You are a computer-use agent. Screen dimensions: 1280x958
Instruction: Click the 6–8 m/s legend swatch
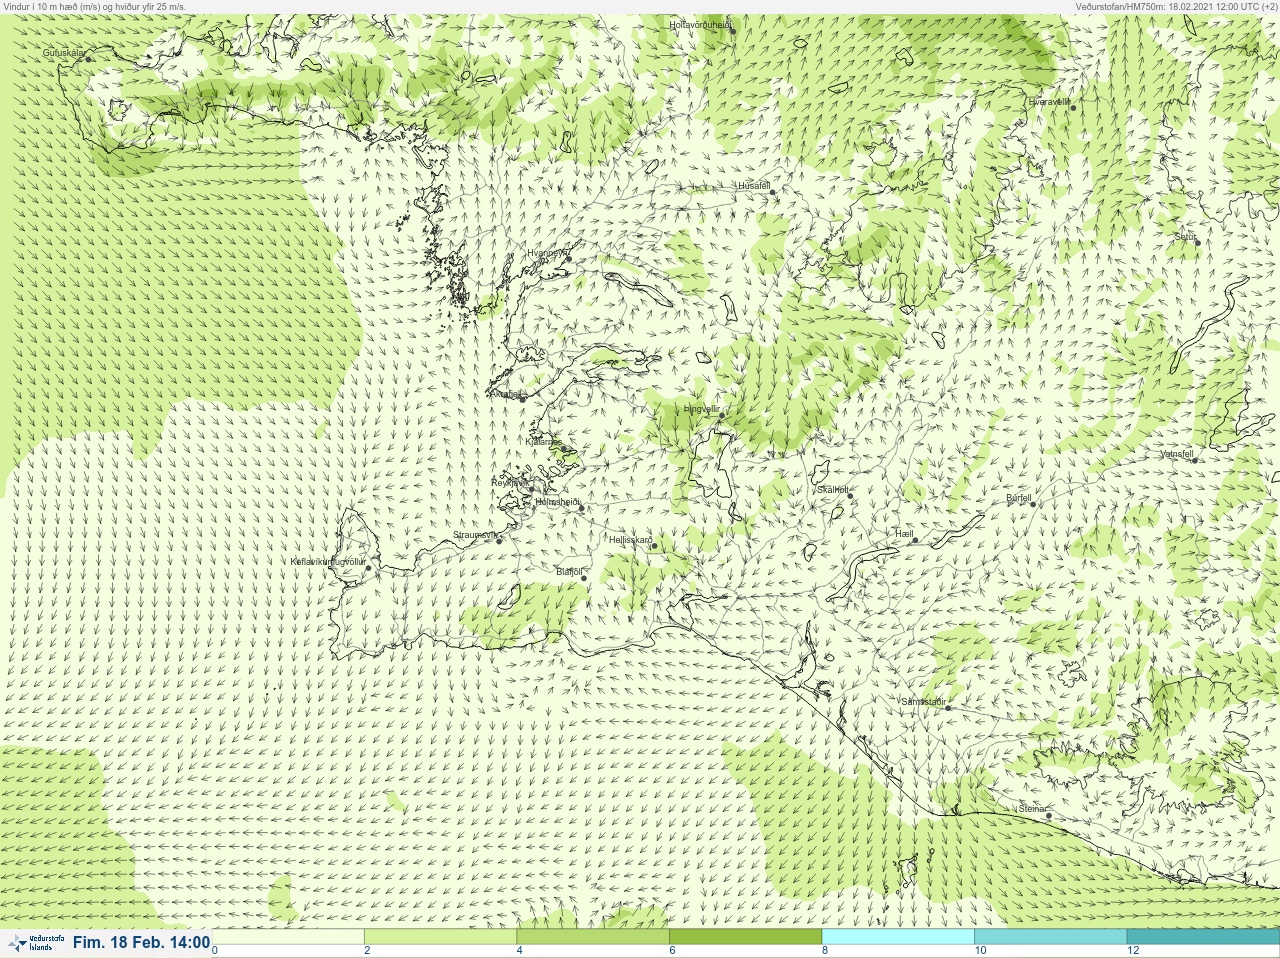point(745,937)
